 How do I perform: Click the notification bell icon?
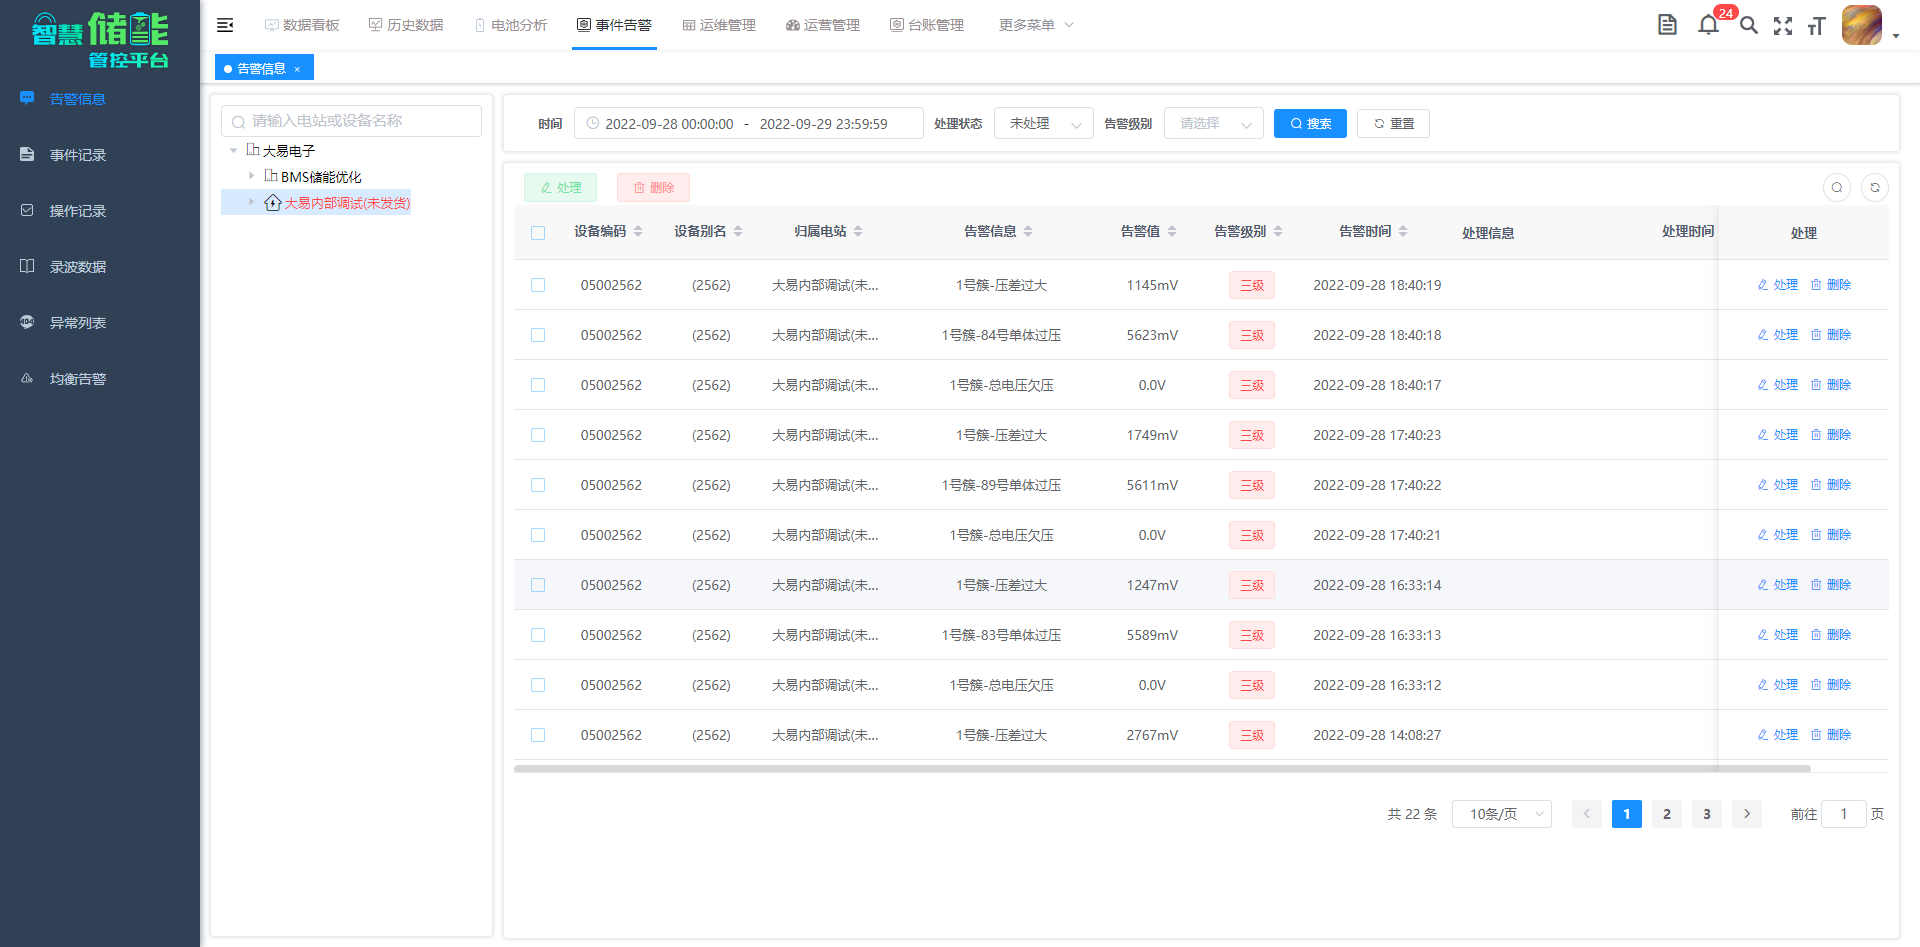(1708, 25)
